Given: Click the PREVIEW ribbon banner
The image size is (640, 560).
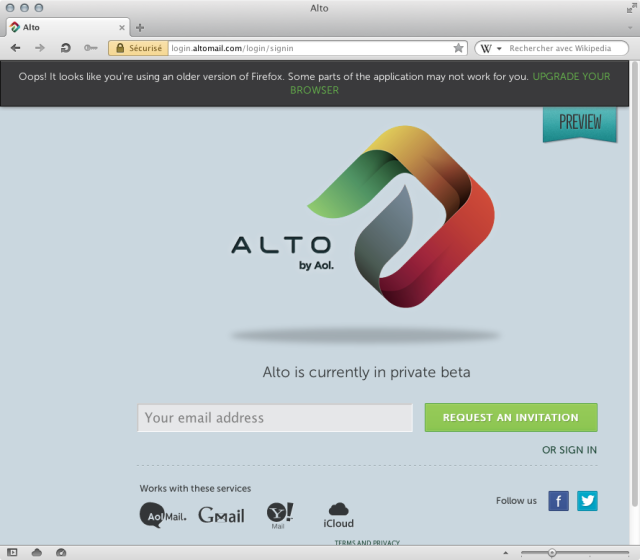Looking at the screenshot, I should tap(580, 124).
